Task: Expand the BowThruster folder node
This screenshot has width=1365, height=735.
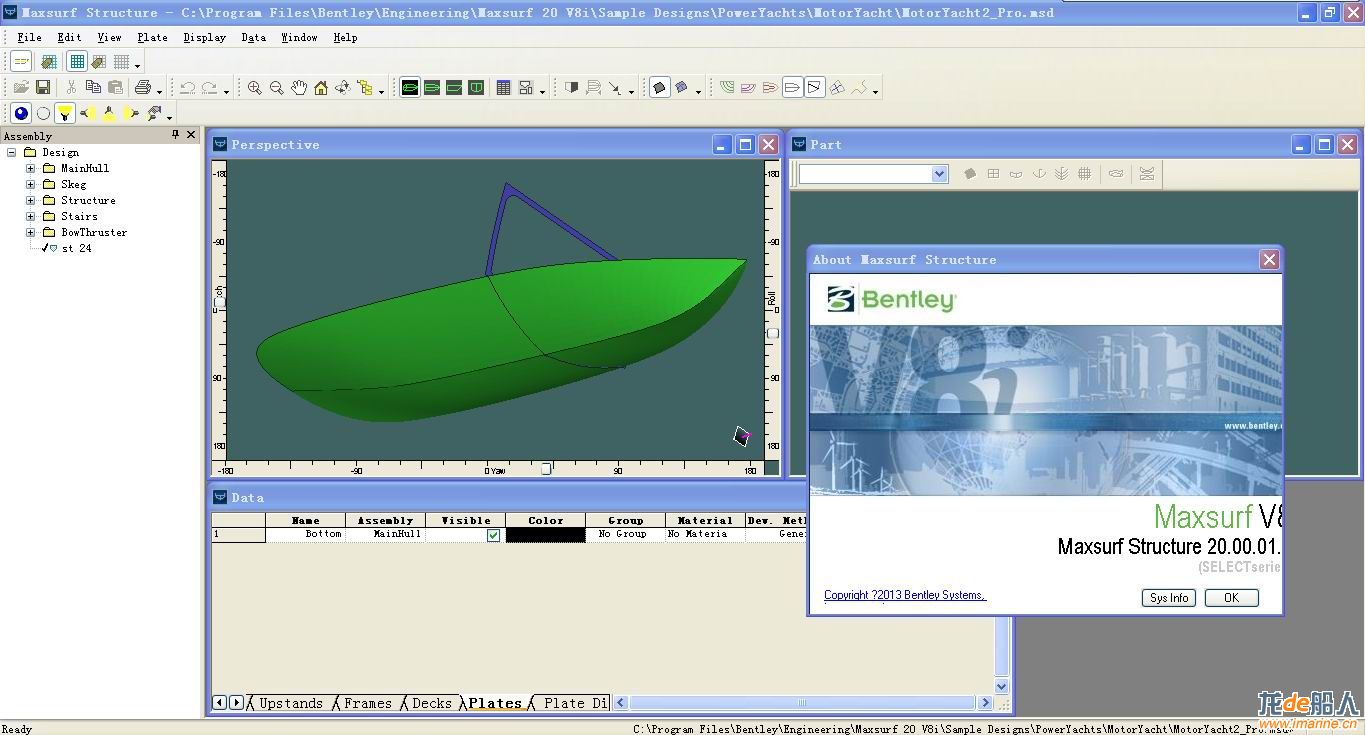Action: coord(31,232)
